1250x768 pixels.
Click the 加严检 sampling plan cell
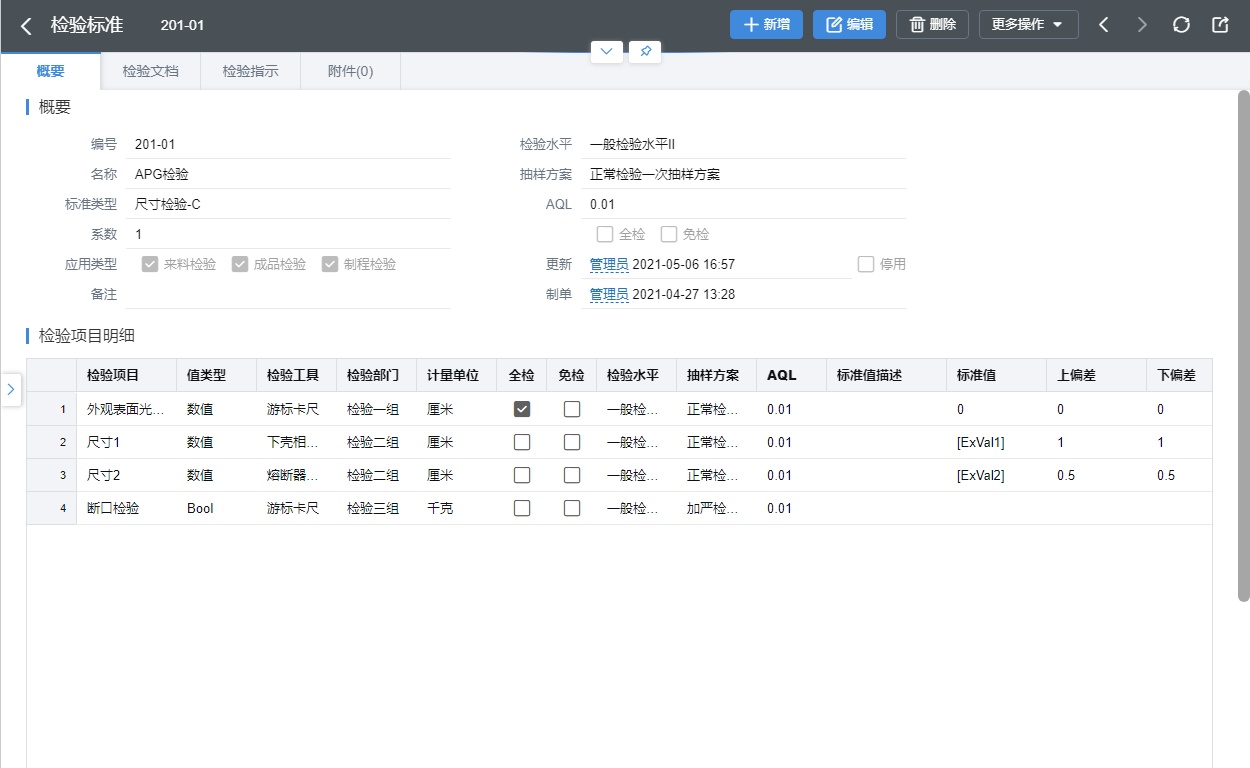(x=716, y=508)
